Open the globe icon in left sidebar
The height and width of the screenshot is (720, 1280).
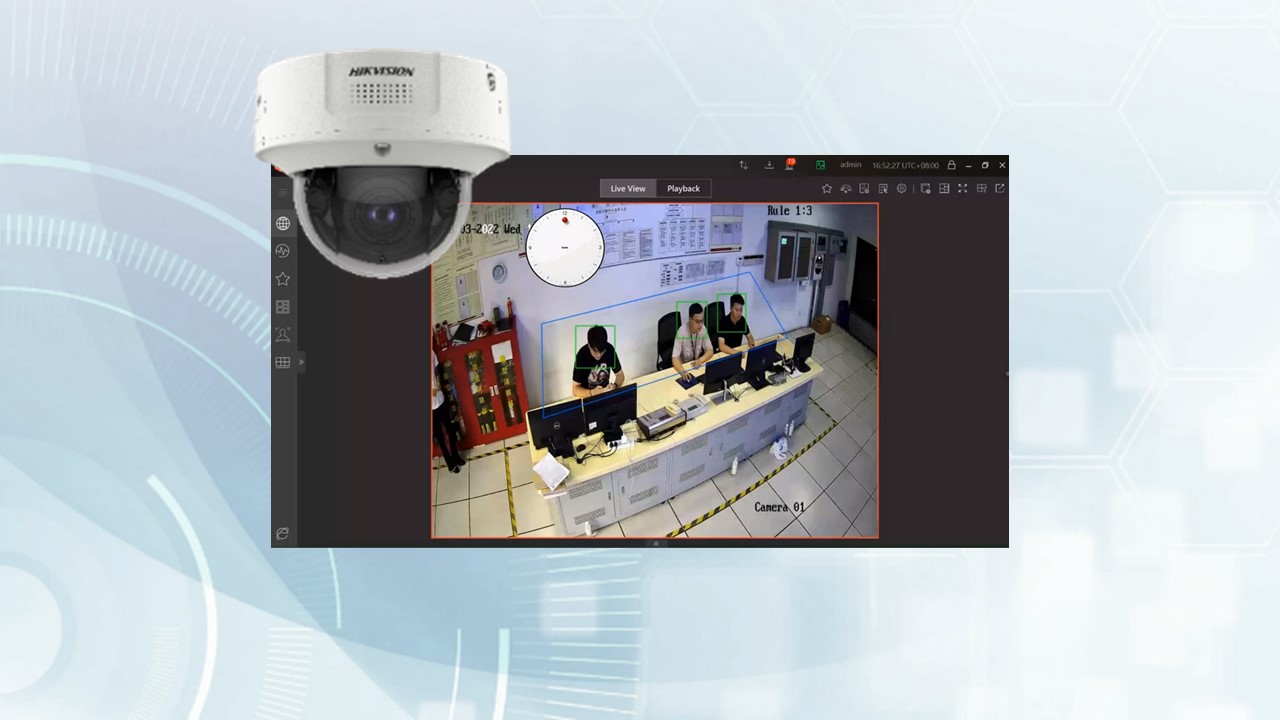tap(283, 224)
